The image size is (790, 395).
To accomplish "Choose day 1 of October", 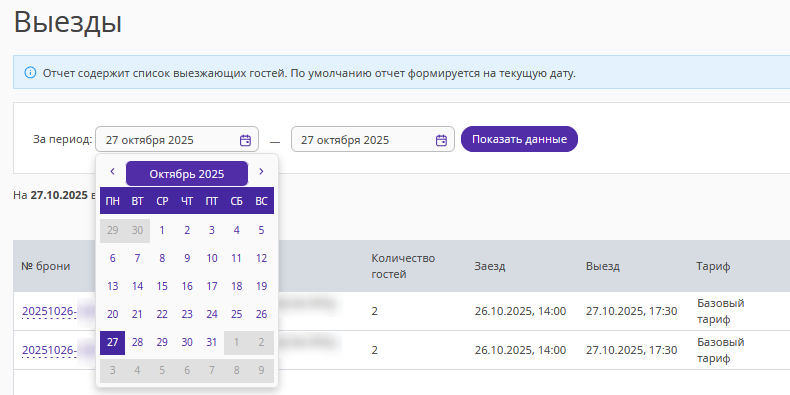I will (162, 230).
